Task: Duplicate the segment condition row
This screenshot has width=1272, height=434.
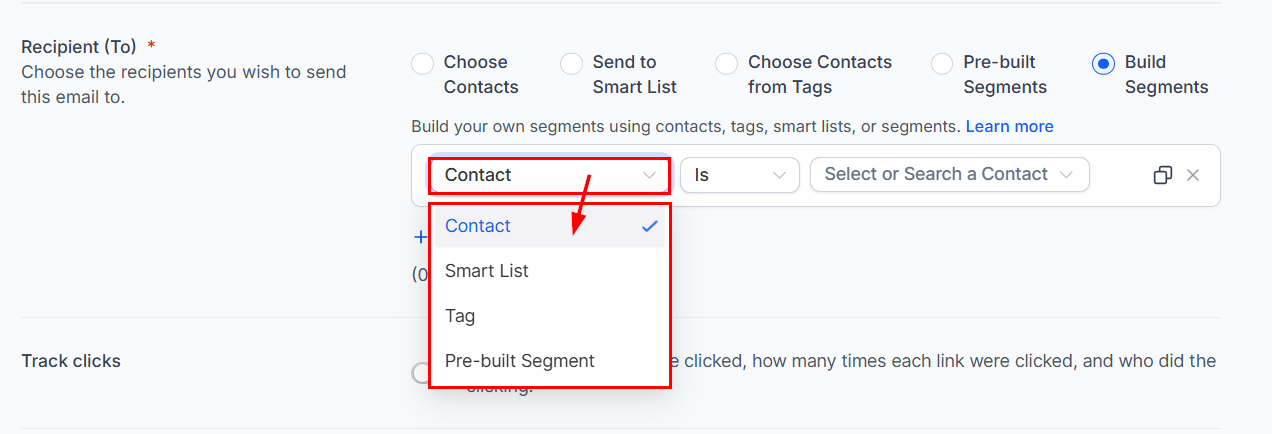Action: 1162,175
